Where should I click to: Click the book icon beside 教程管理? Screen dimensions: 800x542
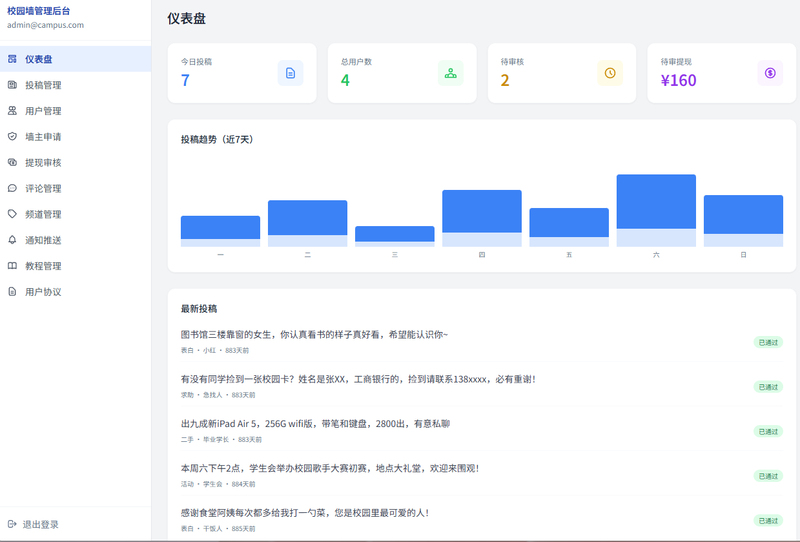[12, 265]
